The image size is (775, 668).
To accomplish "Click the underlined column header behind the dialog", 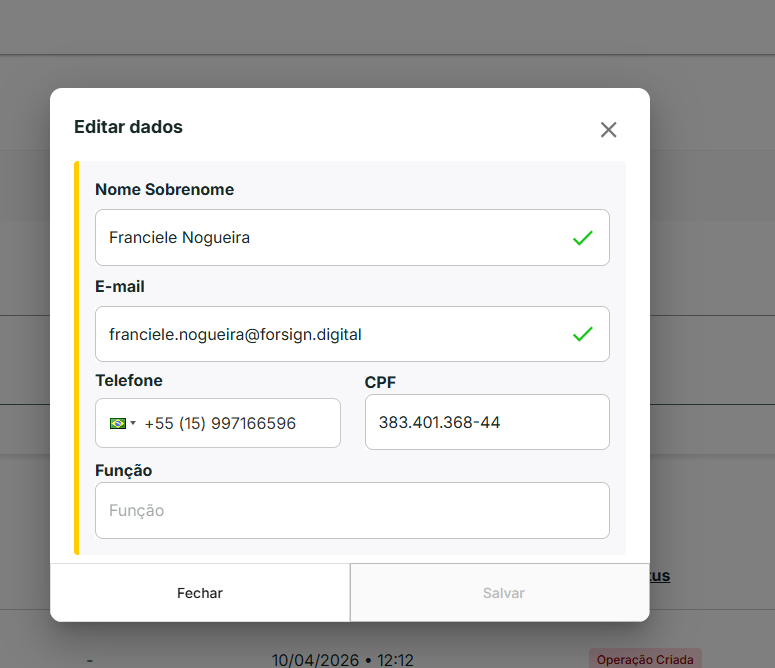I will (x=659, y=576).
